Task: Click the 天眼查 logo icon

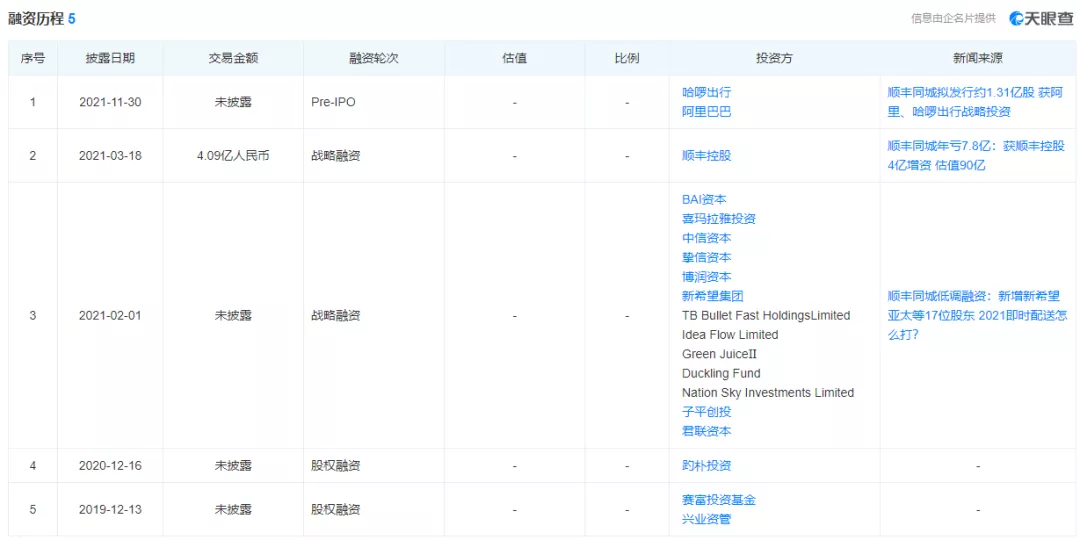Action: pos(1017,19)
